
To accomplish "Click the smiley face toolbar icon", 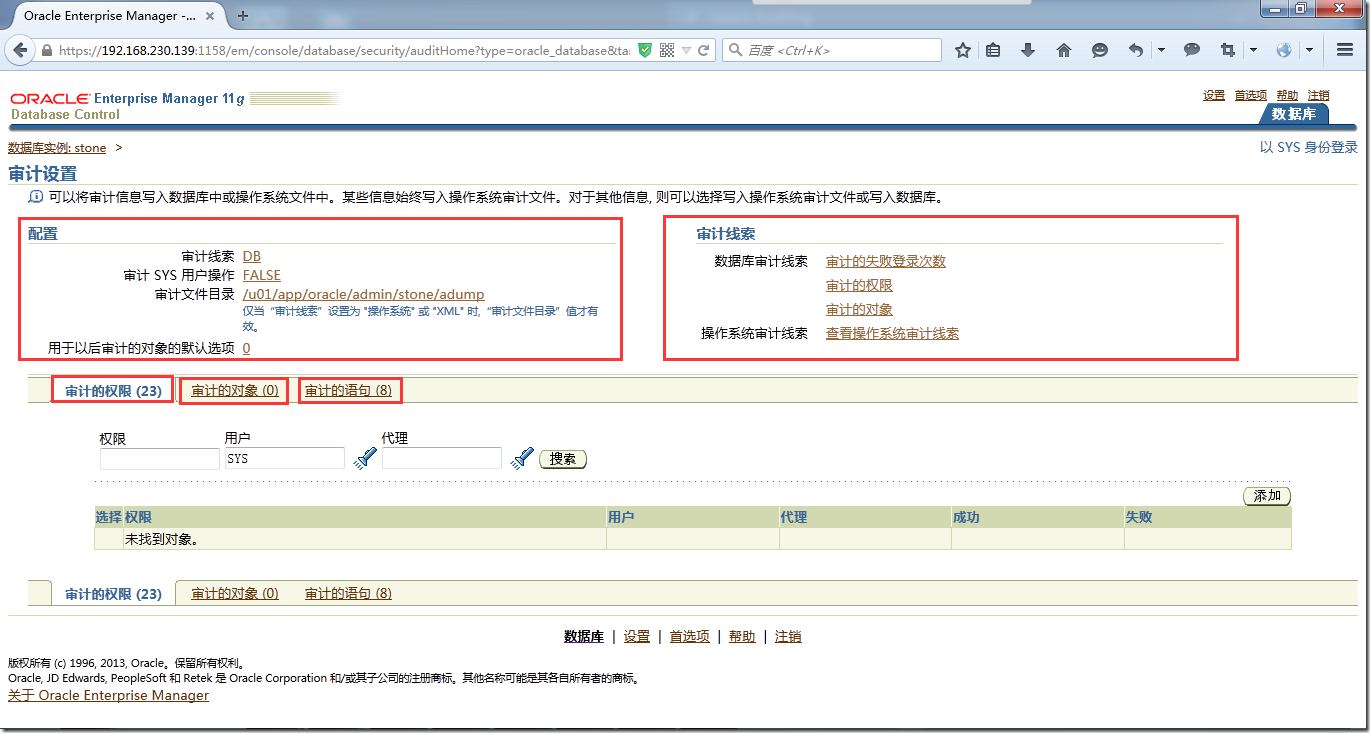I will pos(1100,50).
